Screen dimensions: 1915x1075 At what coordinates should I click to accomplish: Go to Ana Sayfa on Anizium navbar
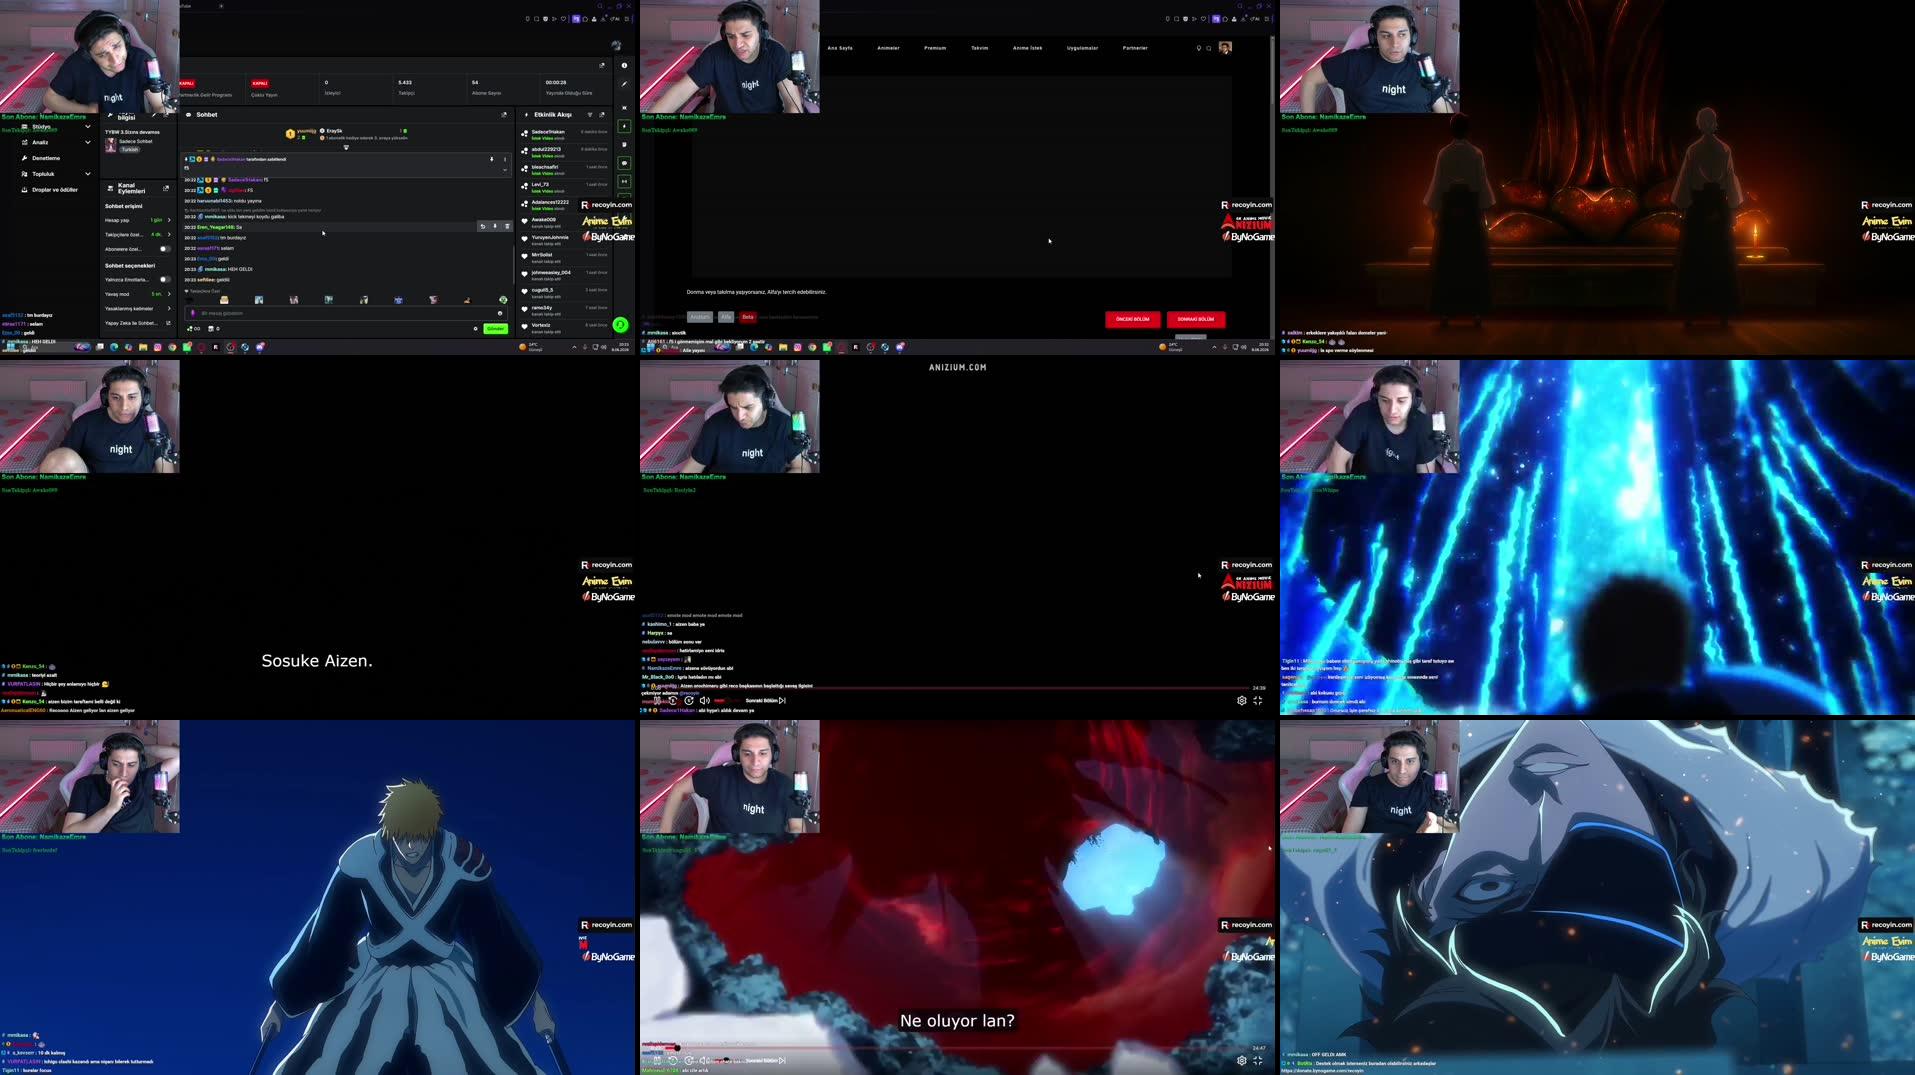click(840, 48)
